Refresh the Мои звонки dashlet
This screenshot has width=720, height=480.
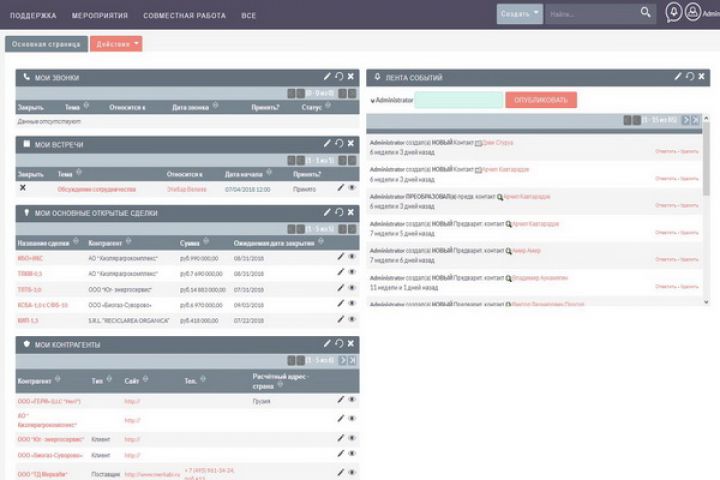(339, 77)
